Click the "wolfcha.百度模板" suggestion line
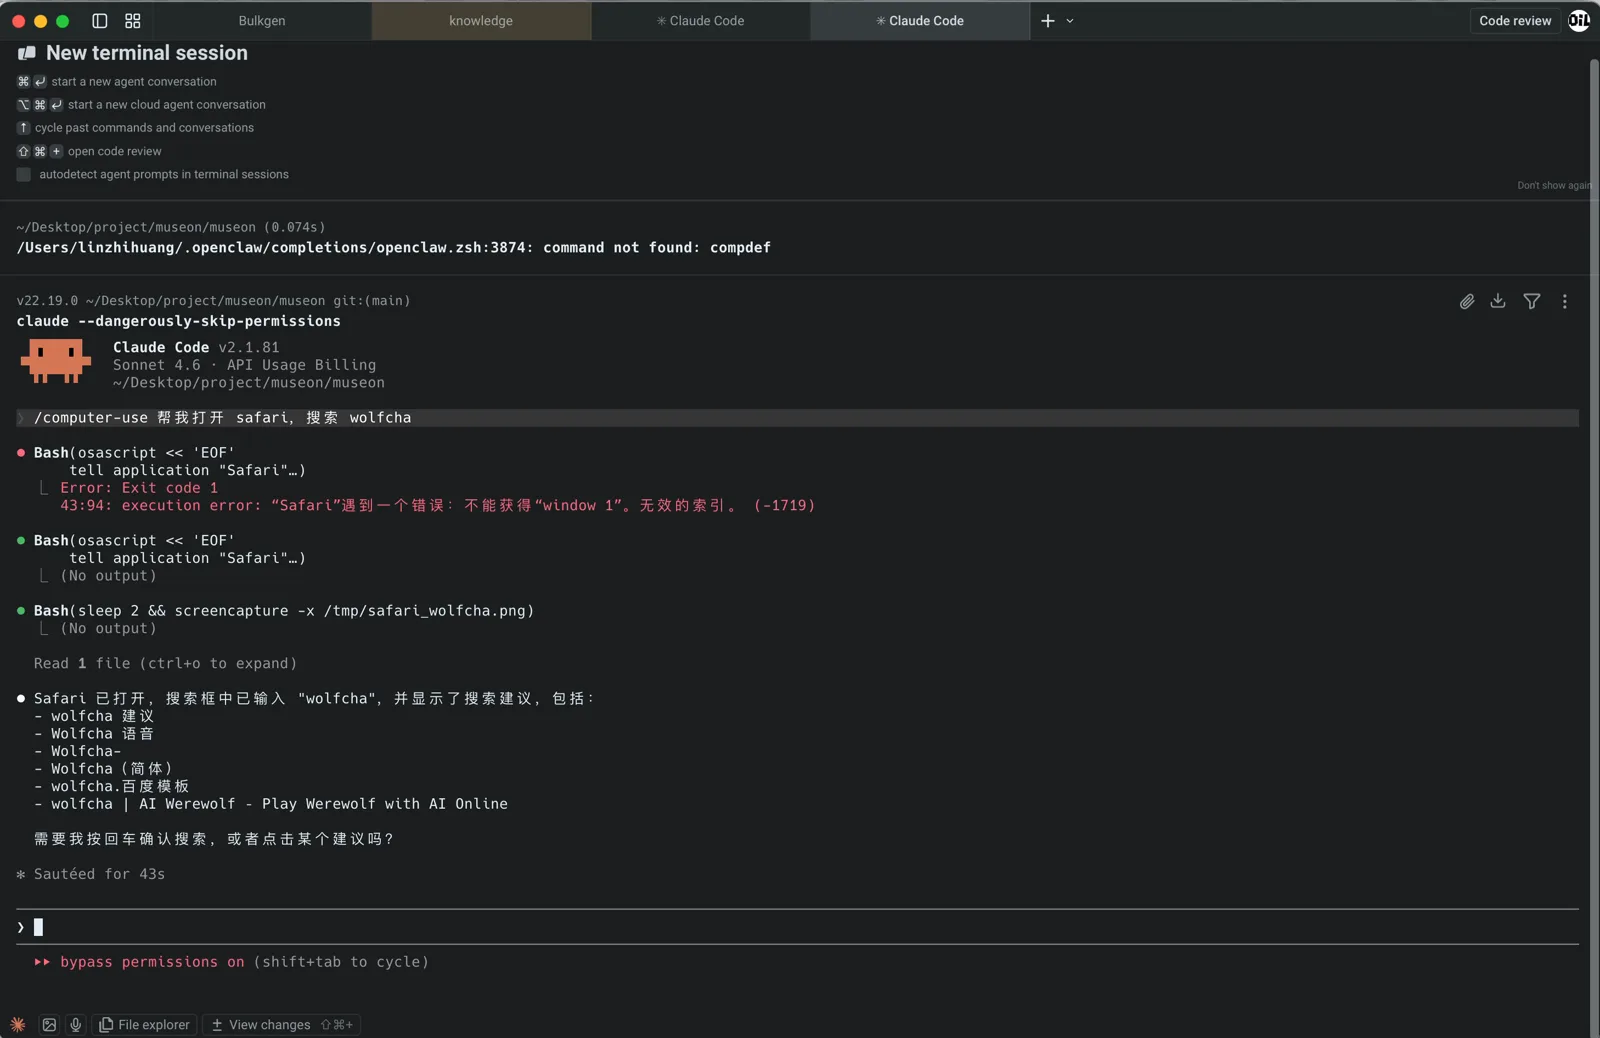 tap(120, 786)
